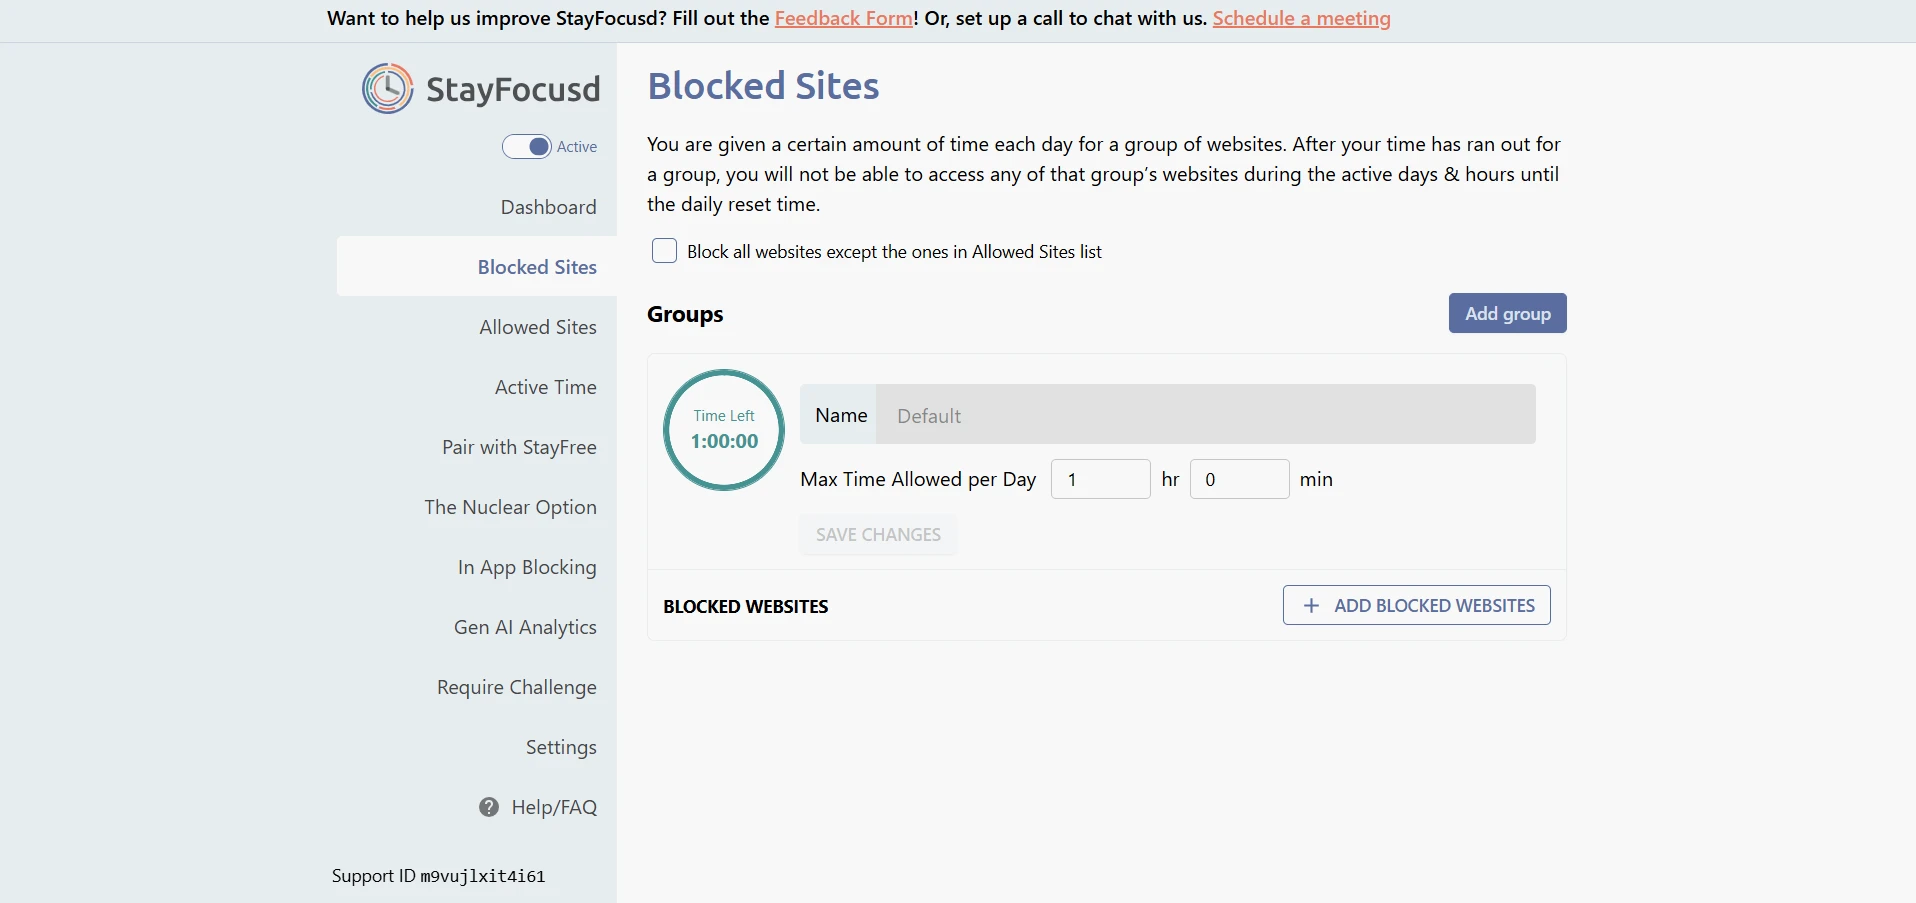Click the Max Time Allowed per Day label
The width and height of the screenshot is (1916, 903).
tap(918, 479)
